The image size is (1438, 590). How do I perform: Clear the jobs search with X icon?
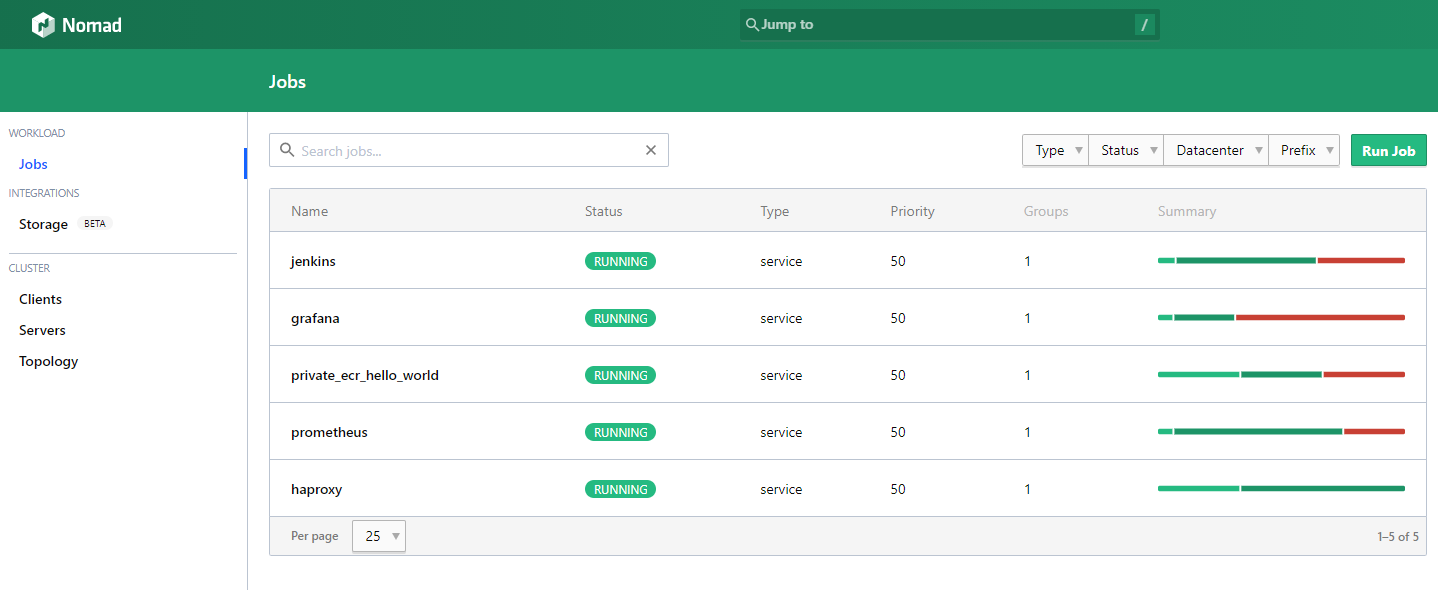[651, 150]
